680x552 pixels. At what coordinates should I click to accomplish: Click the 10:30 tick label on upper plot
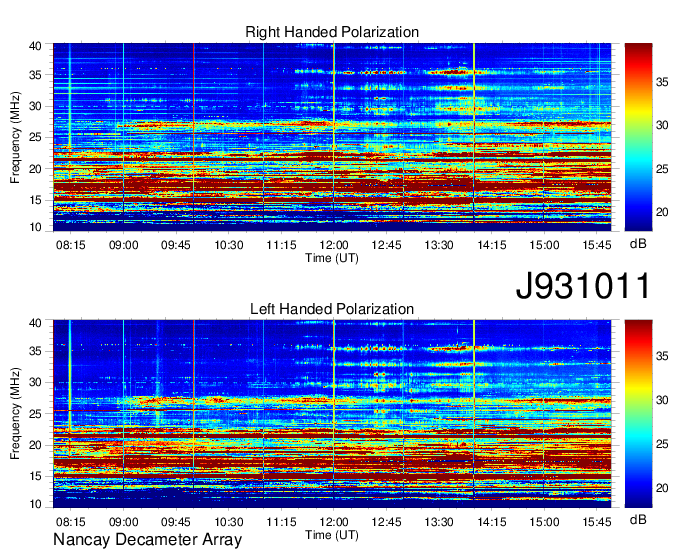pyautogui.click(x=229, y=245)
